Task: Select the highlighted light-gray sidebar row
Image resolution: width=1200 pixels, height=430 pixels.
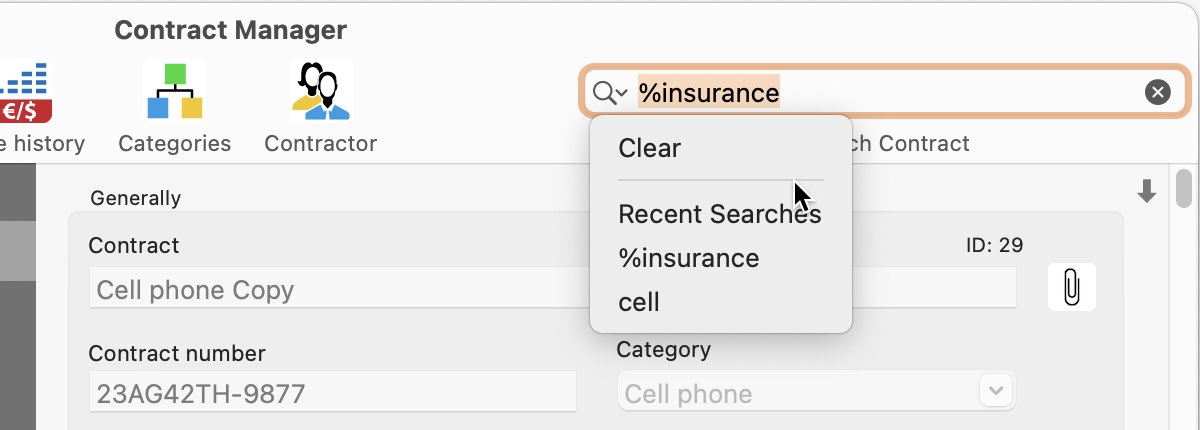Action: (x=18, y=250)
